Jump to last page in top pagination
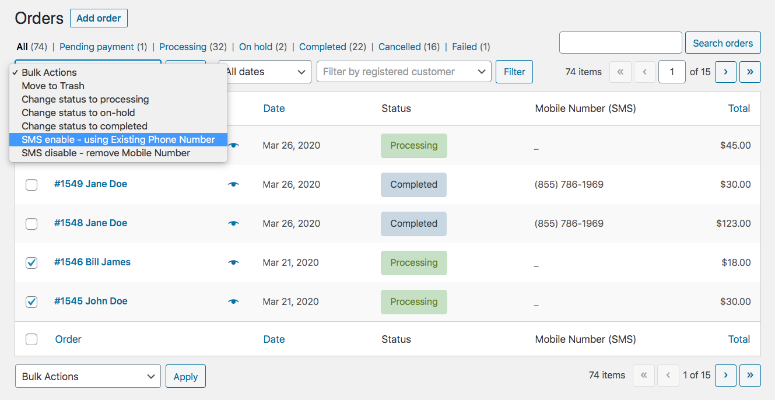The height and width of the screenshot is (400, 775). tap(750, 72)
